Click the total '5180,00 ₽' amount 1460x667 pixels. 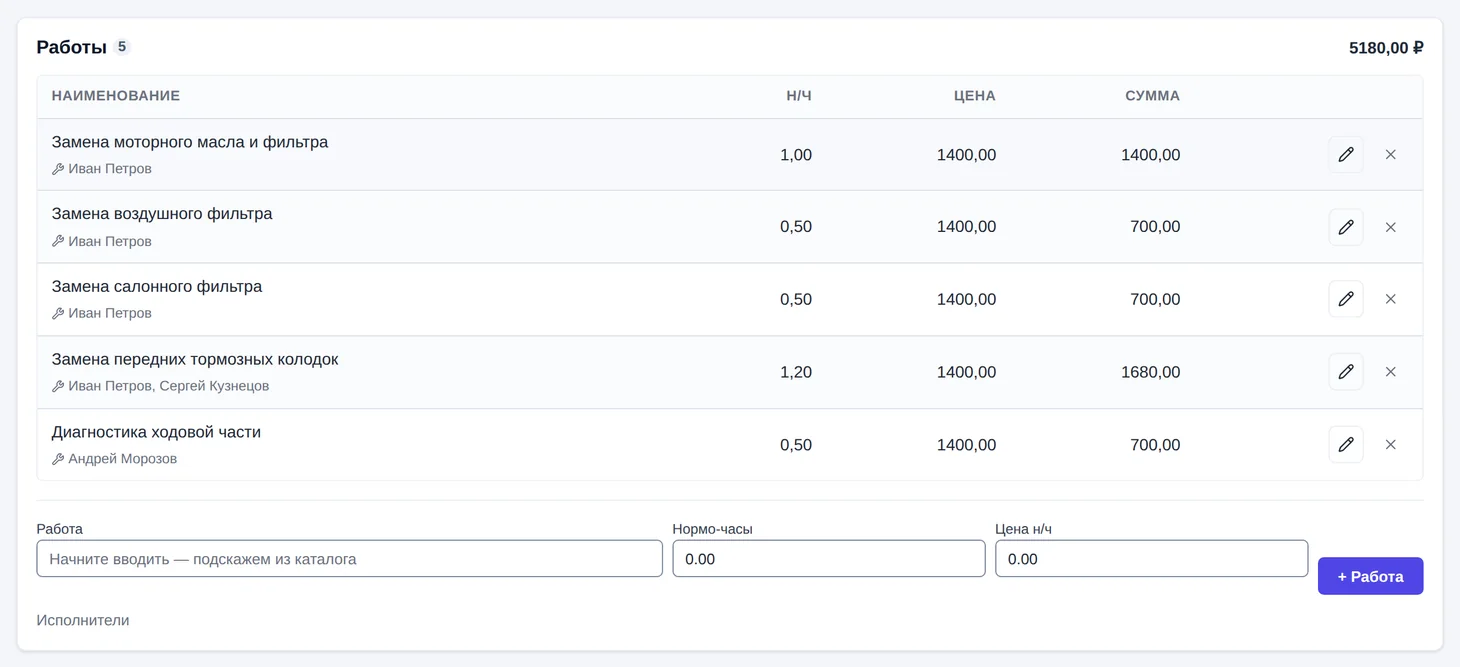click(1386, 48)
